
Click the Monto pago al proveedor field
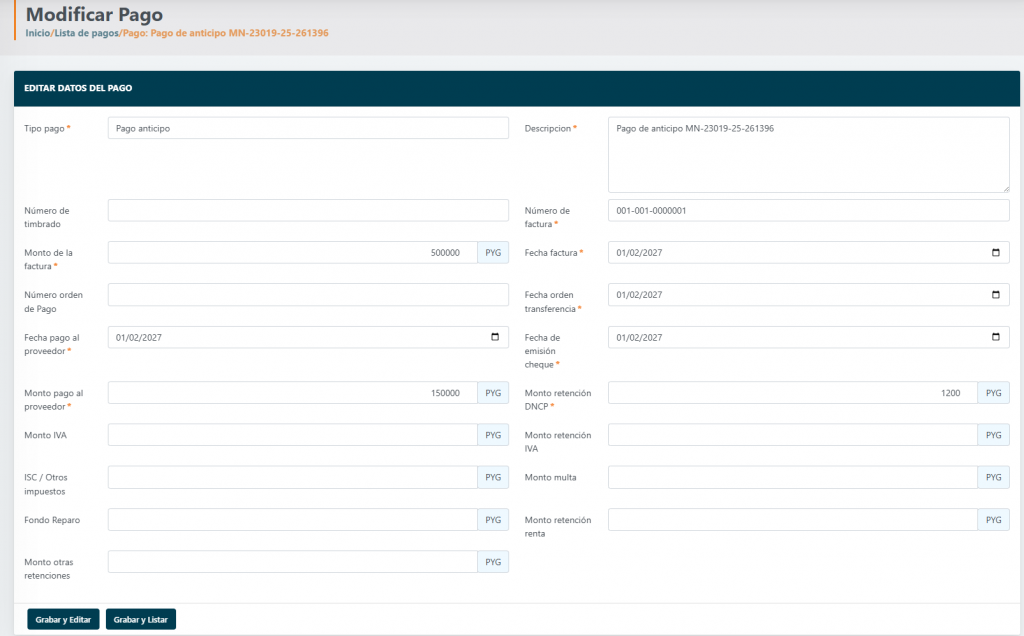pos(293,393)
